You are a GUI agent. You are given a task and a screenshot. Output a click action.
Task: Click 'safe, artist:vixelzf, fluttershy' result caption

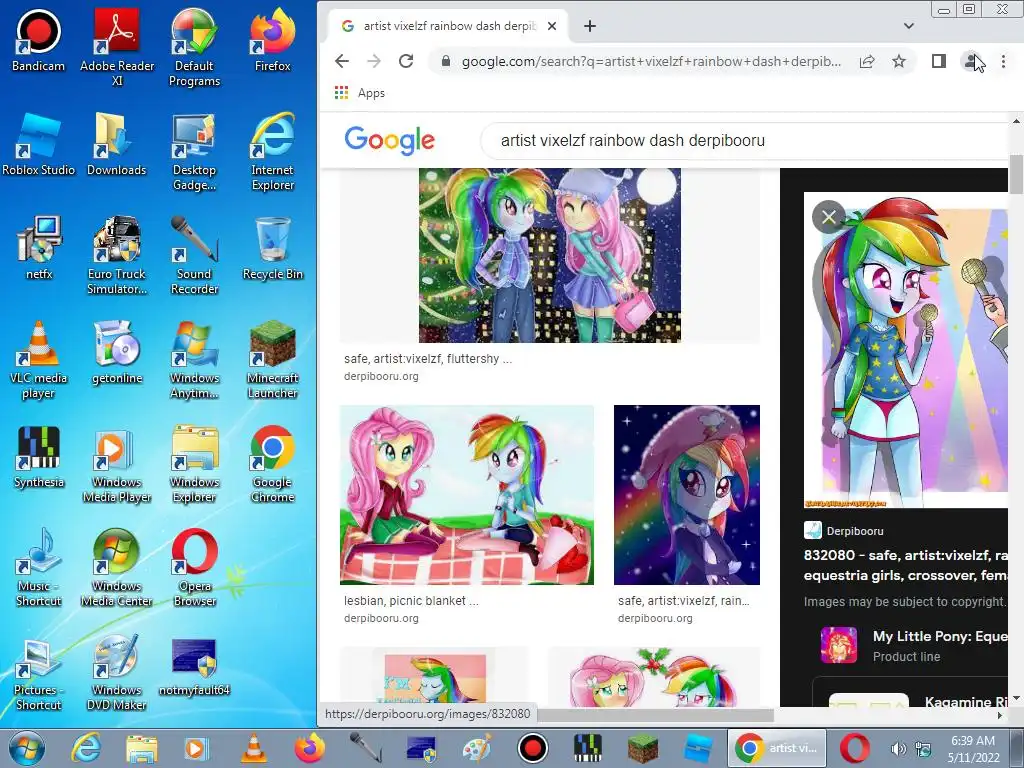click(x=428, y=359)
